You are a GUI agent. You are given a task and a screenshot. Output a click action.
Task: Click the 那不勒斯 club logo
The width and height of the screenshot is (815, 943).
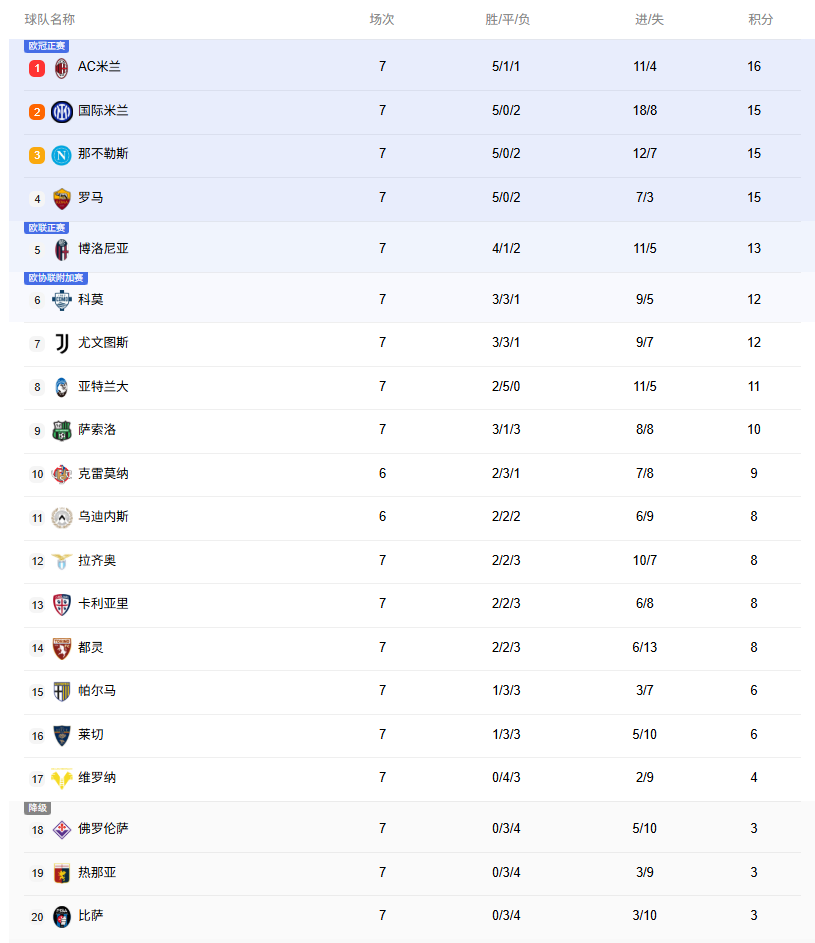[62, 155]
